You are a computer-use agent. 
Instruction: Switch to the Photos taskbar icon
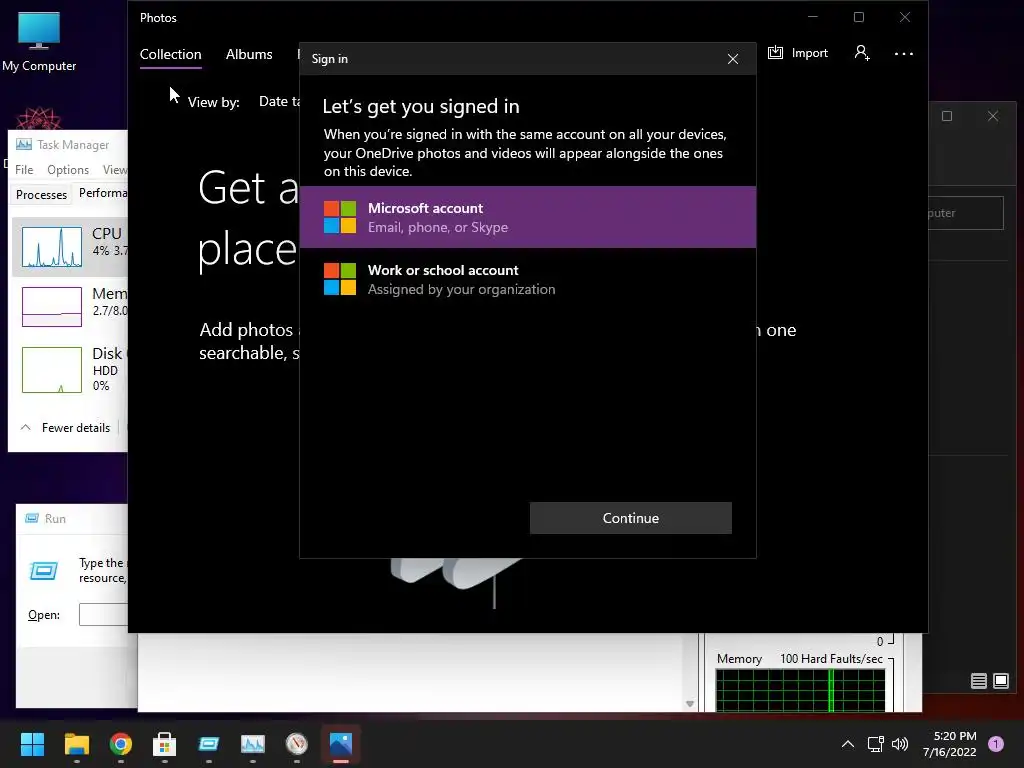click(x=341, y=744)
